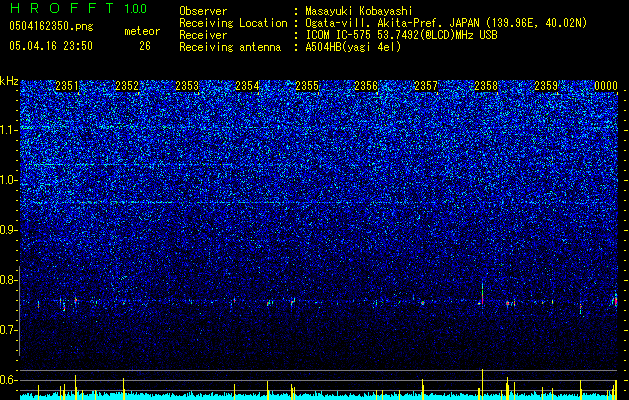Click the meteor label
The image size is (629, 400).
[142, 31]
